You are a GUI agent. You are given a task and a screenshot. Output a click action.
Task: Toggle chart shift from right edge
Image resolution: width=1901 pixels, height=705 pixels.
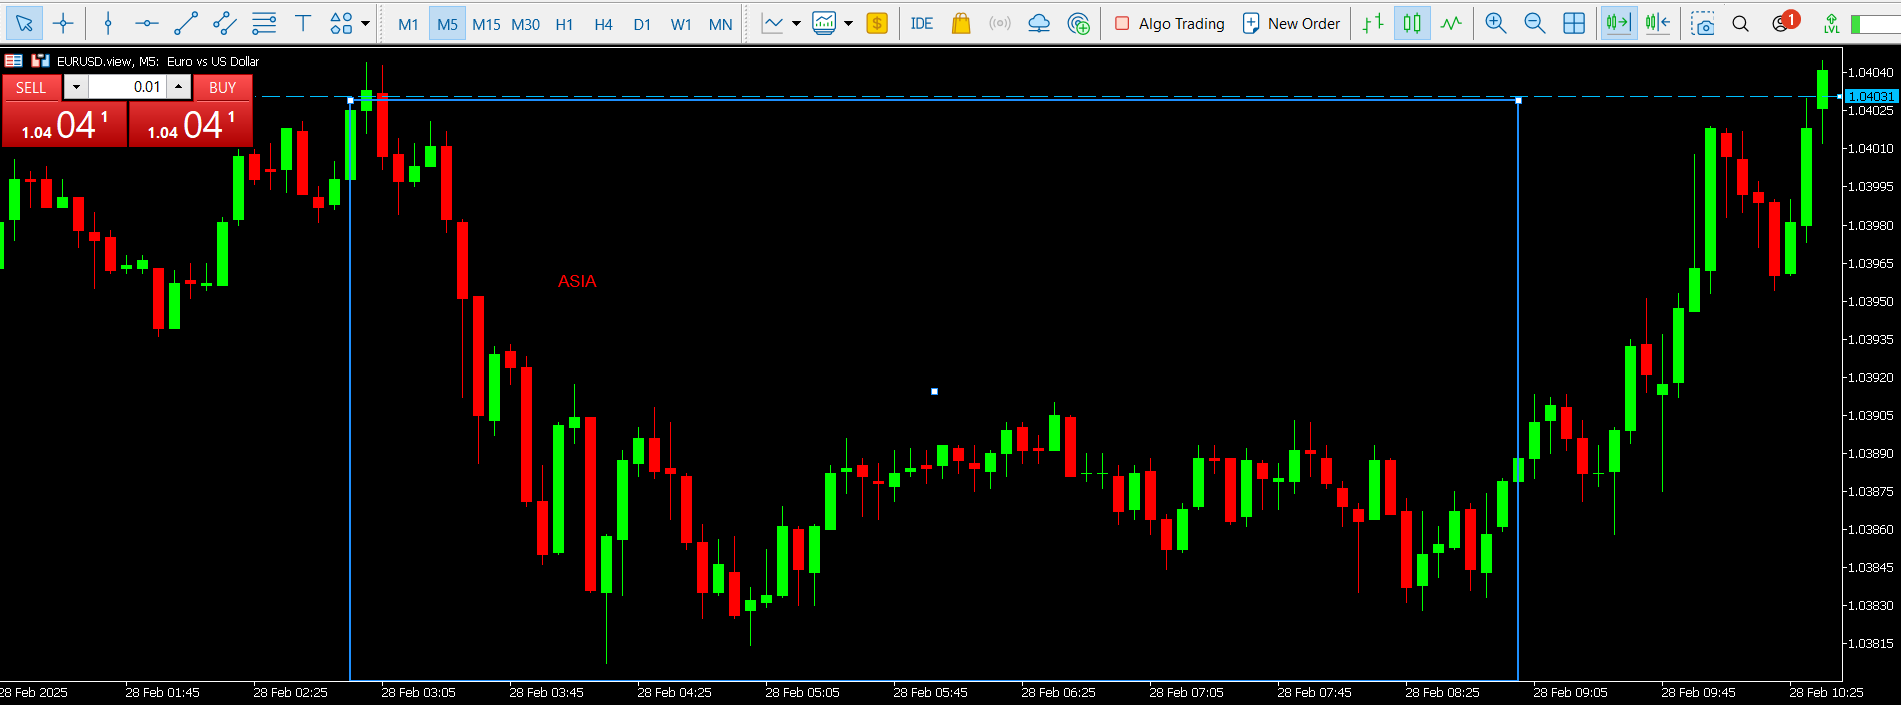(x=1657, y=23)
